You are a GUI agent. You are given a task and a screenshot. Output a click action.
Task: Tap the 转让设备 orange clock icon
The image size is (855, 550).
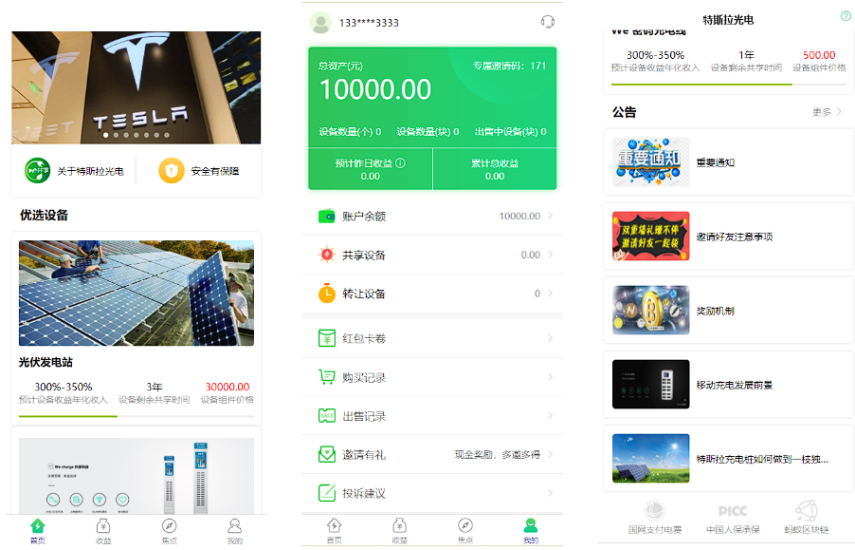pos(326,294)
